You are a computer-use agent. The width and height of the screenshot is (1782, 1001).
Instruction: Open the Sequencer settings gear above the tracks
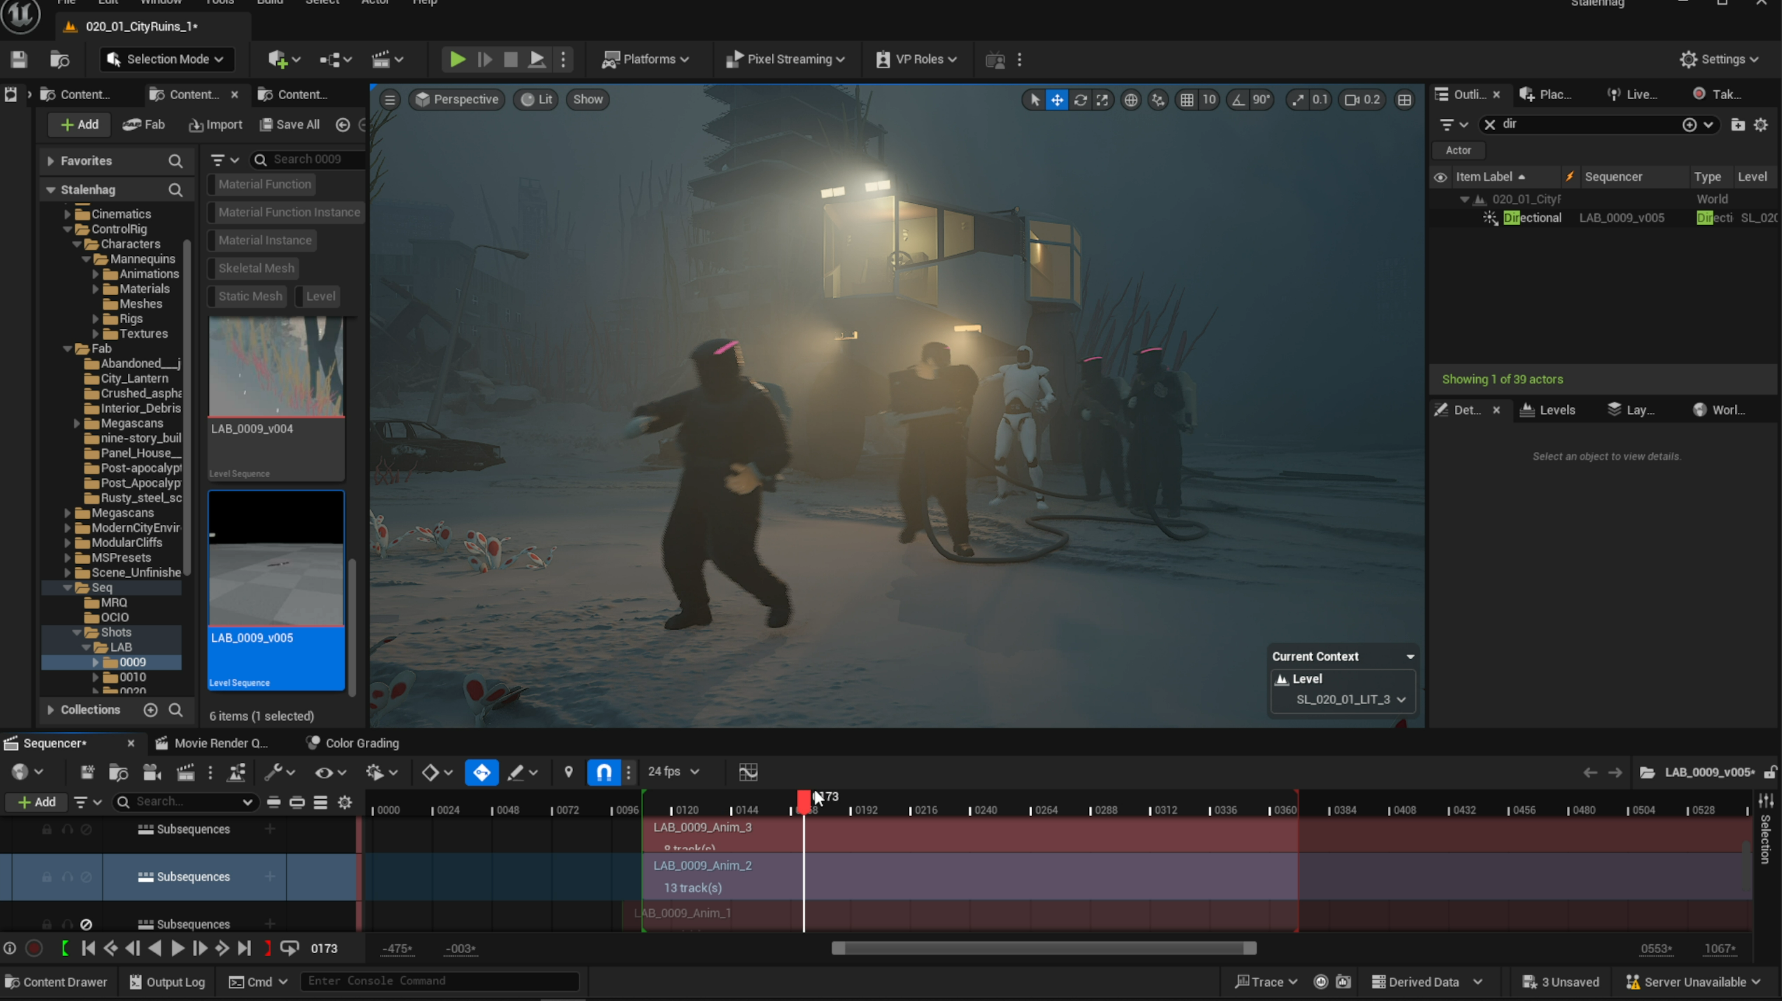pos(345,802)
